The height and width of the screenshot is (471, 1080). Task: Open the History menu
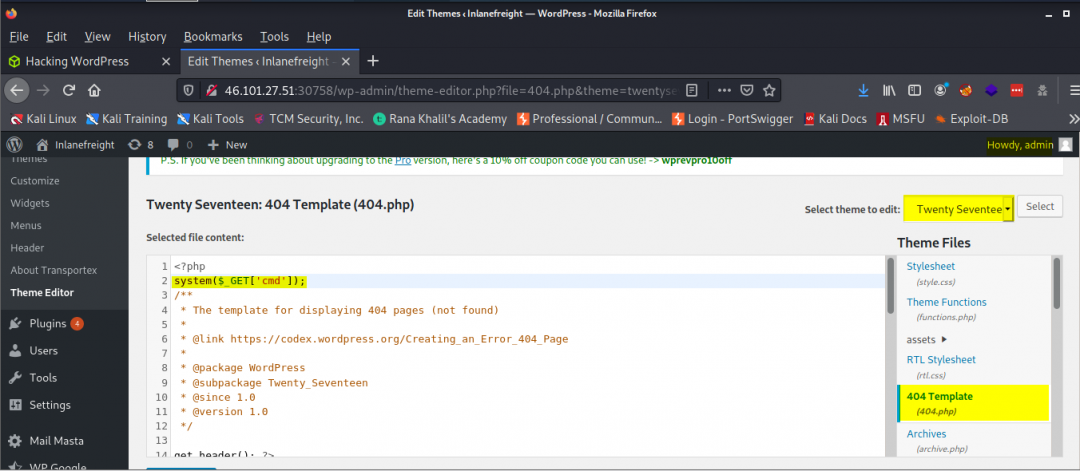pyautogui.click(x=147, y=36)
